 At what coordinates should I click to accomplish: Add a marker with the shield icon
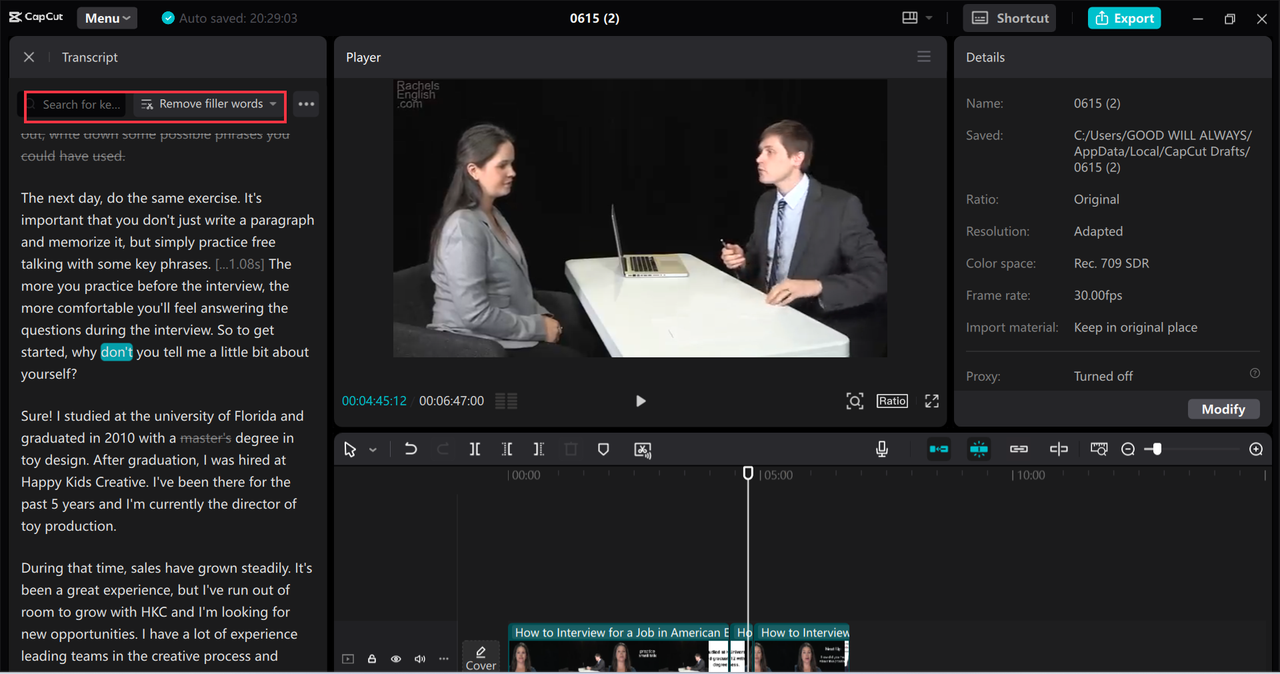603,450
